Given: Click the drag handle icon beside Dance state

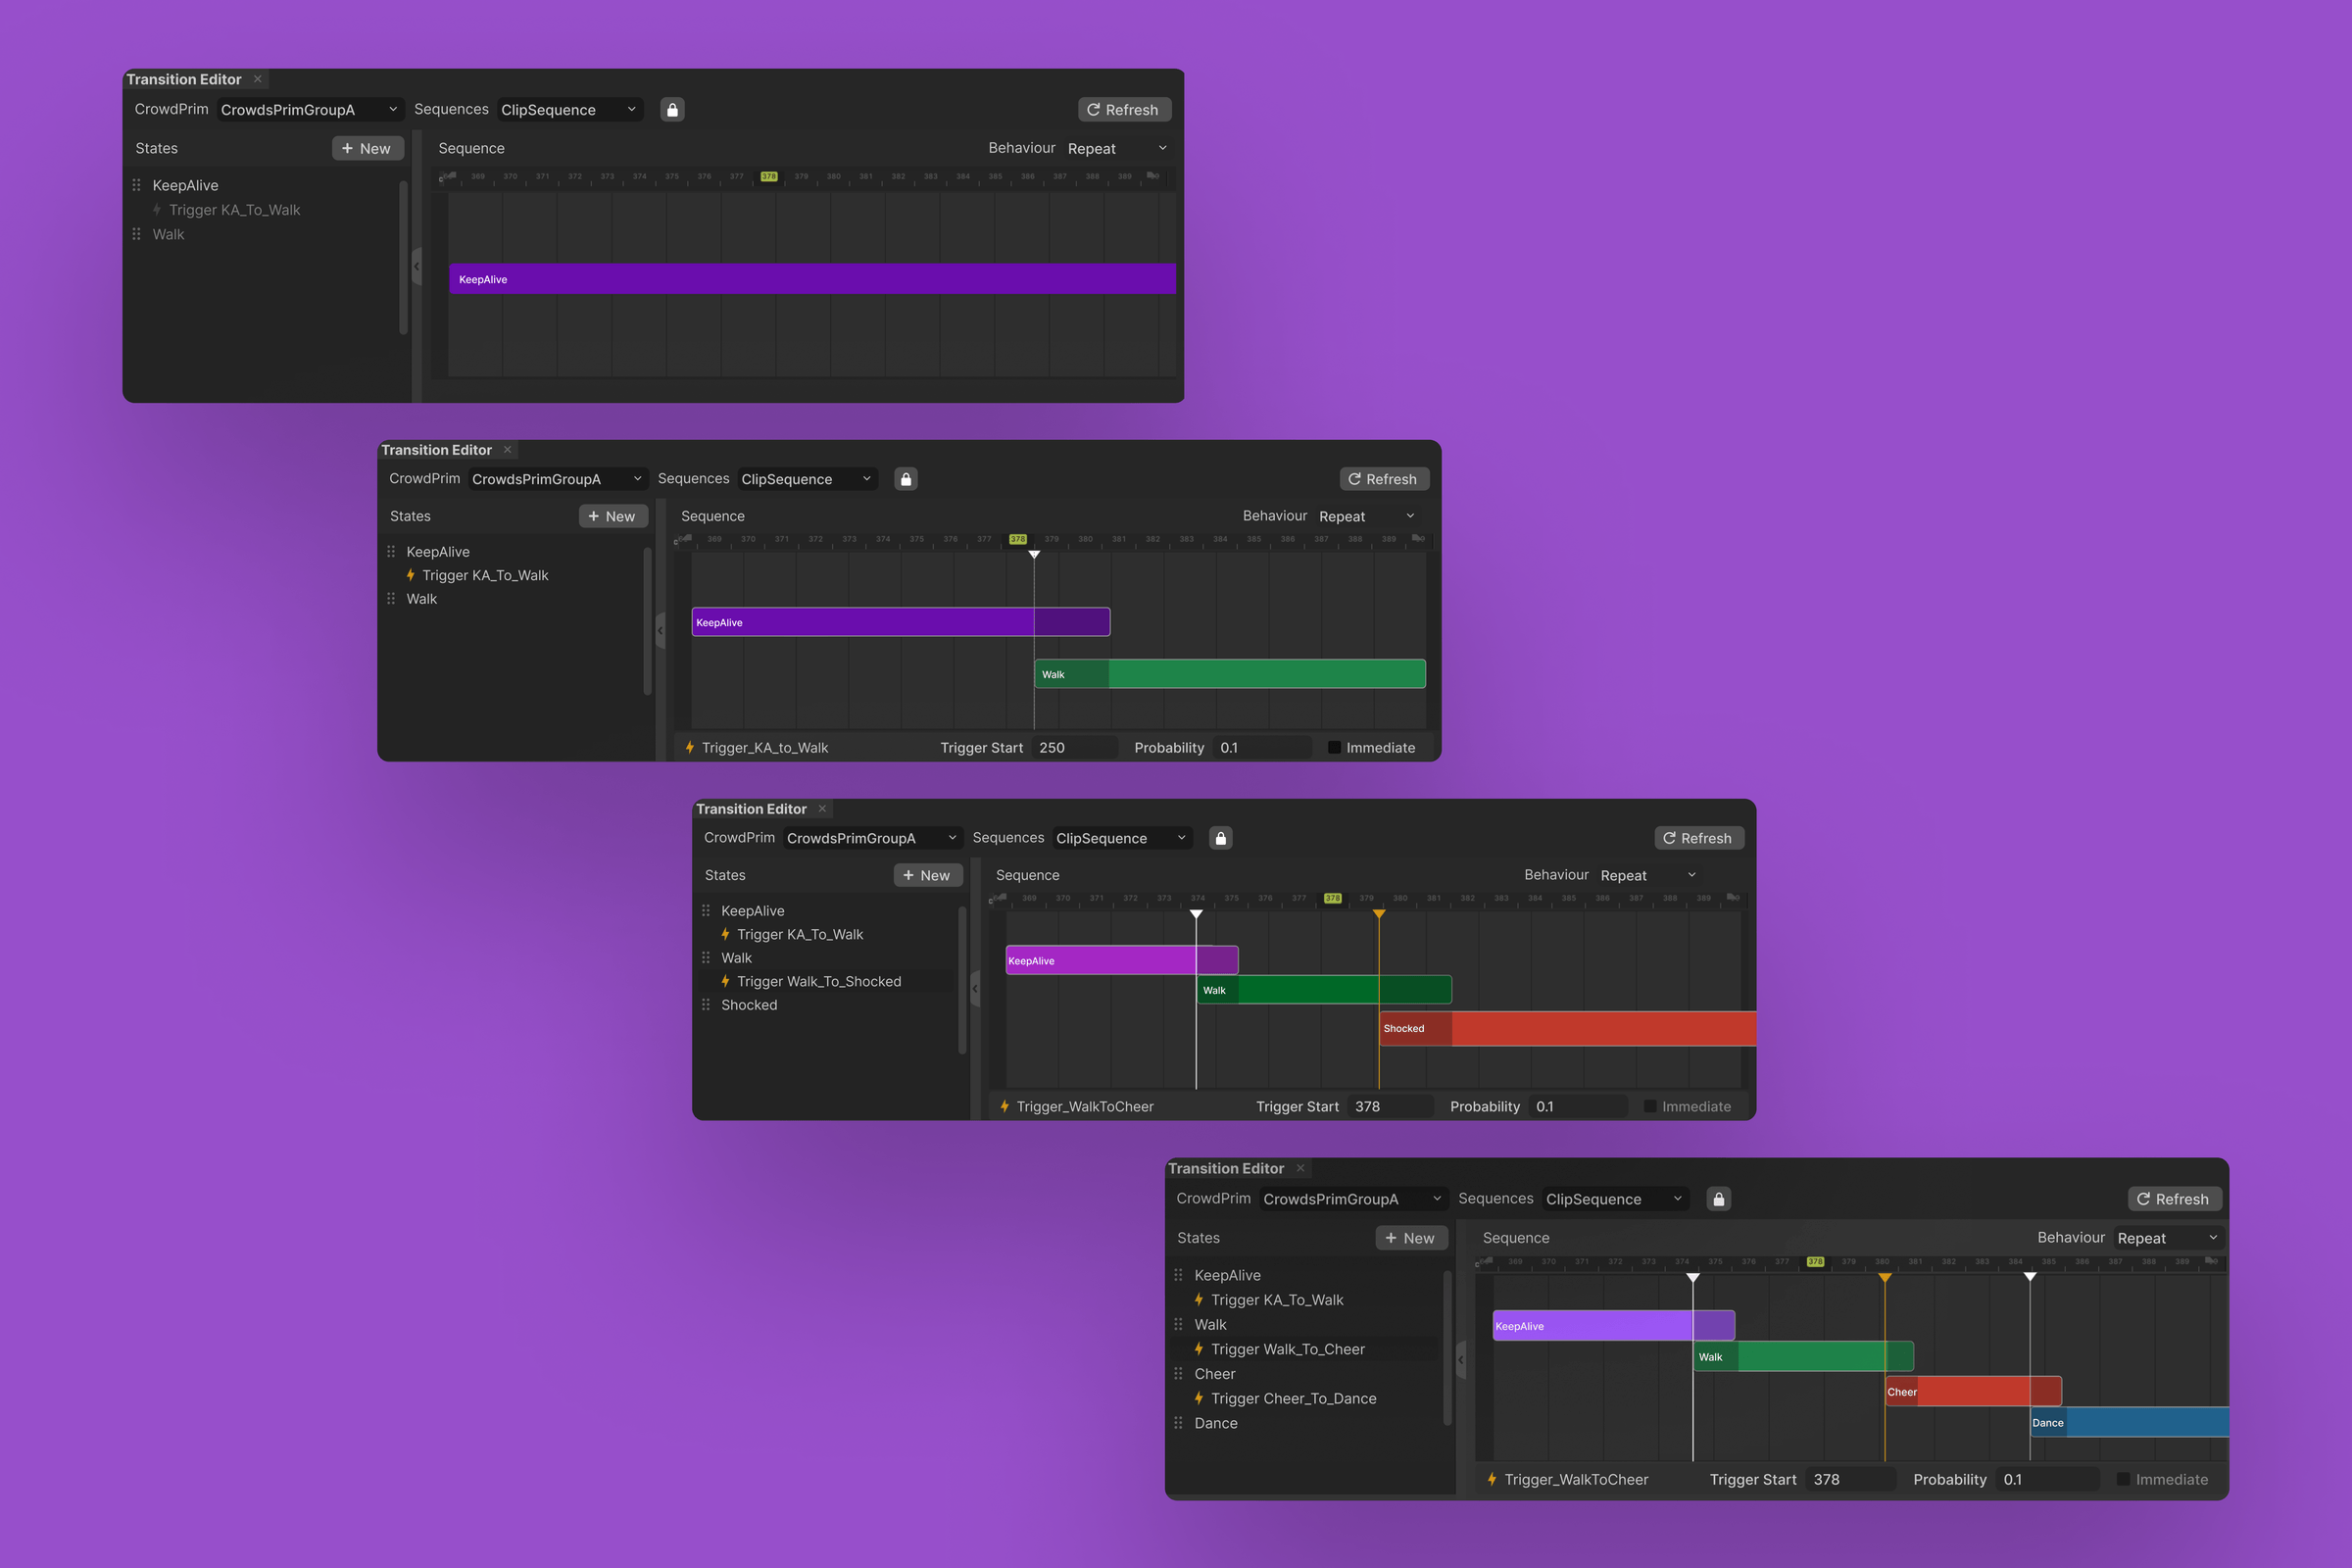Looking at the screenshot, I should click(1178, 1423).
